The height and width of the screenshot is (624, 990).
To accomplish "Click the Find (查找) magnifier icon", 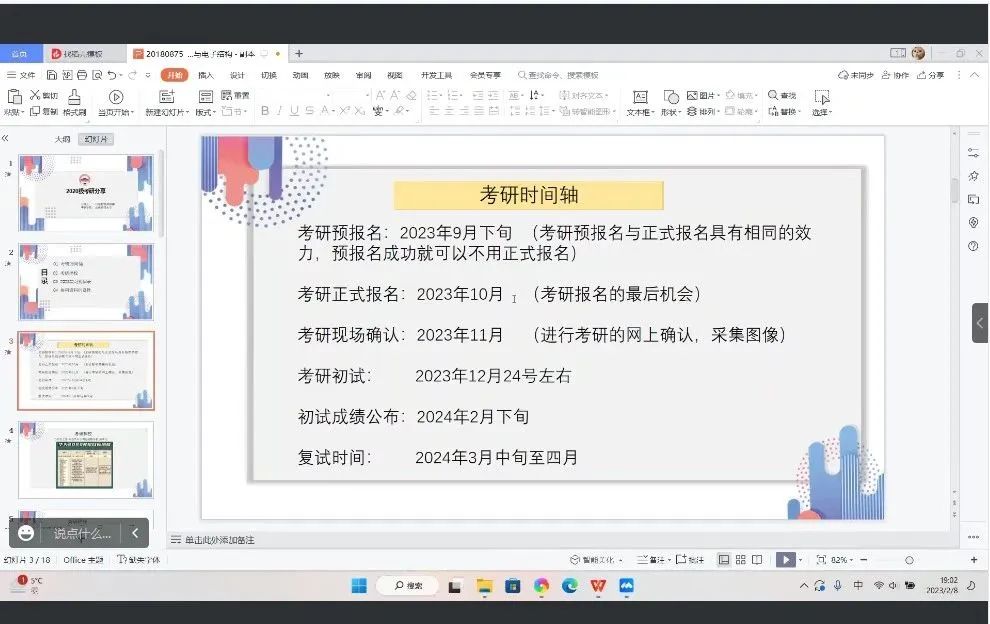I will click(773, 95).
